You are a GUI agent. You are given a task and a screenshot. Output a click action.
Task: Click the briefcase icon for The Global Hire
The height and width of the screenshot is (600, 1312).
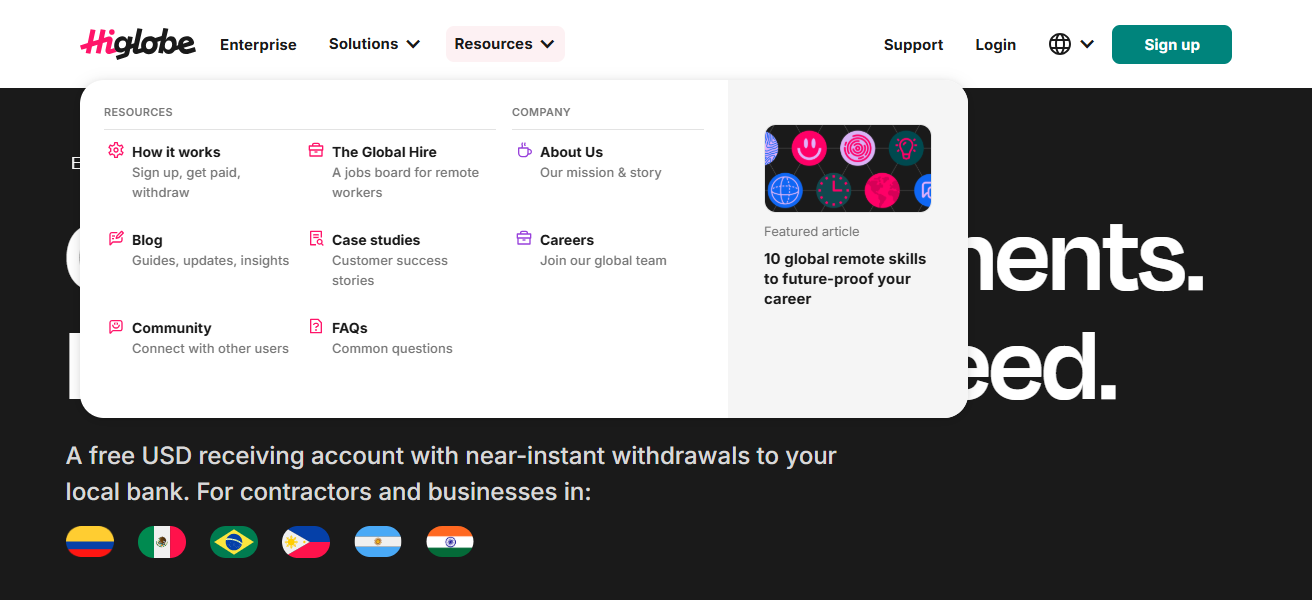pyautogui.click(x=316, y=151)
